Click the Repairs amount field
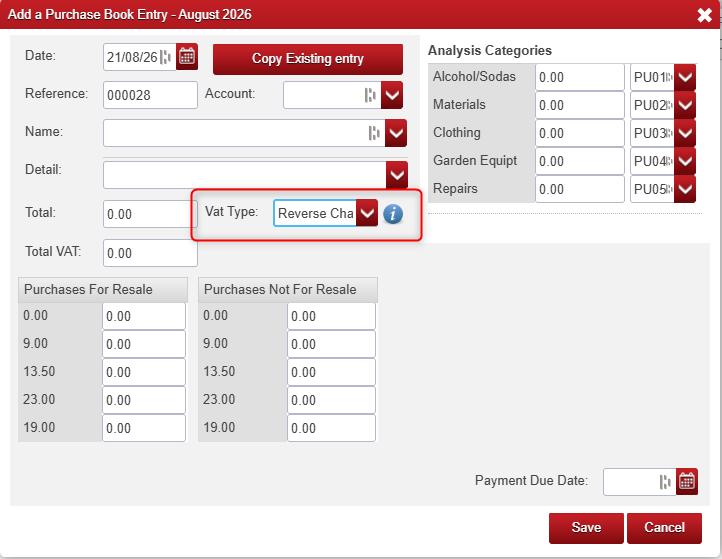 (x=580, y=189)
